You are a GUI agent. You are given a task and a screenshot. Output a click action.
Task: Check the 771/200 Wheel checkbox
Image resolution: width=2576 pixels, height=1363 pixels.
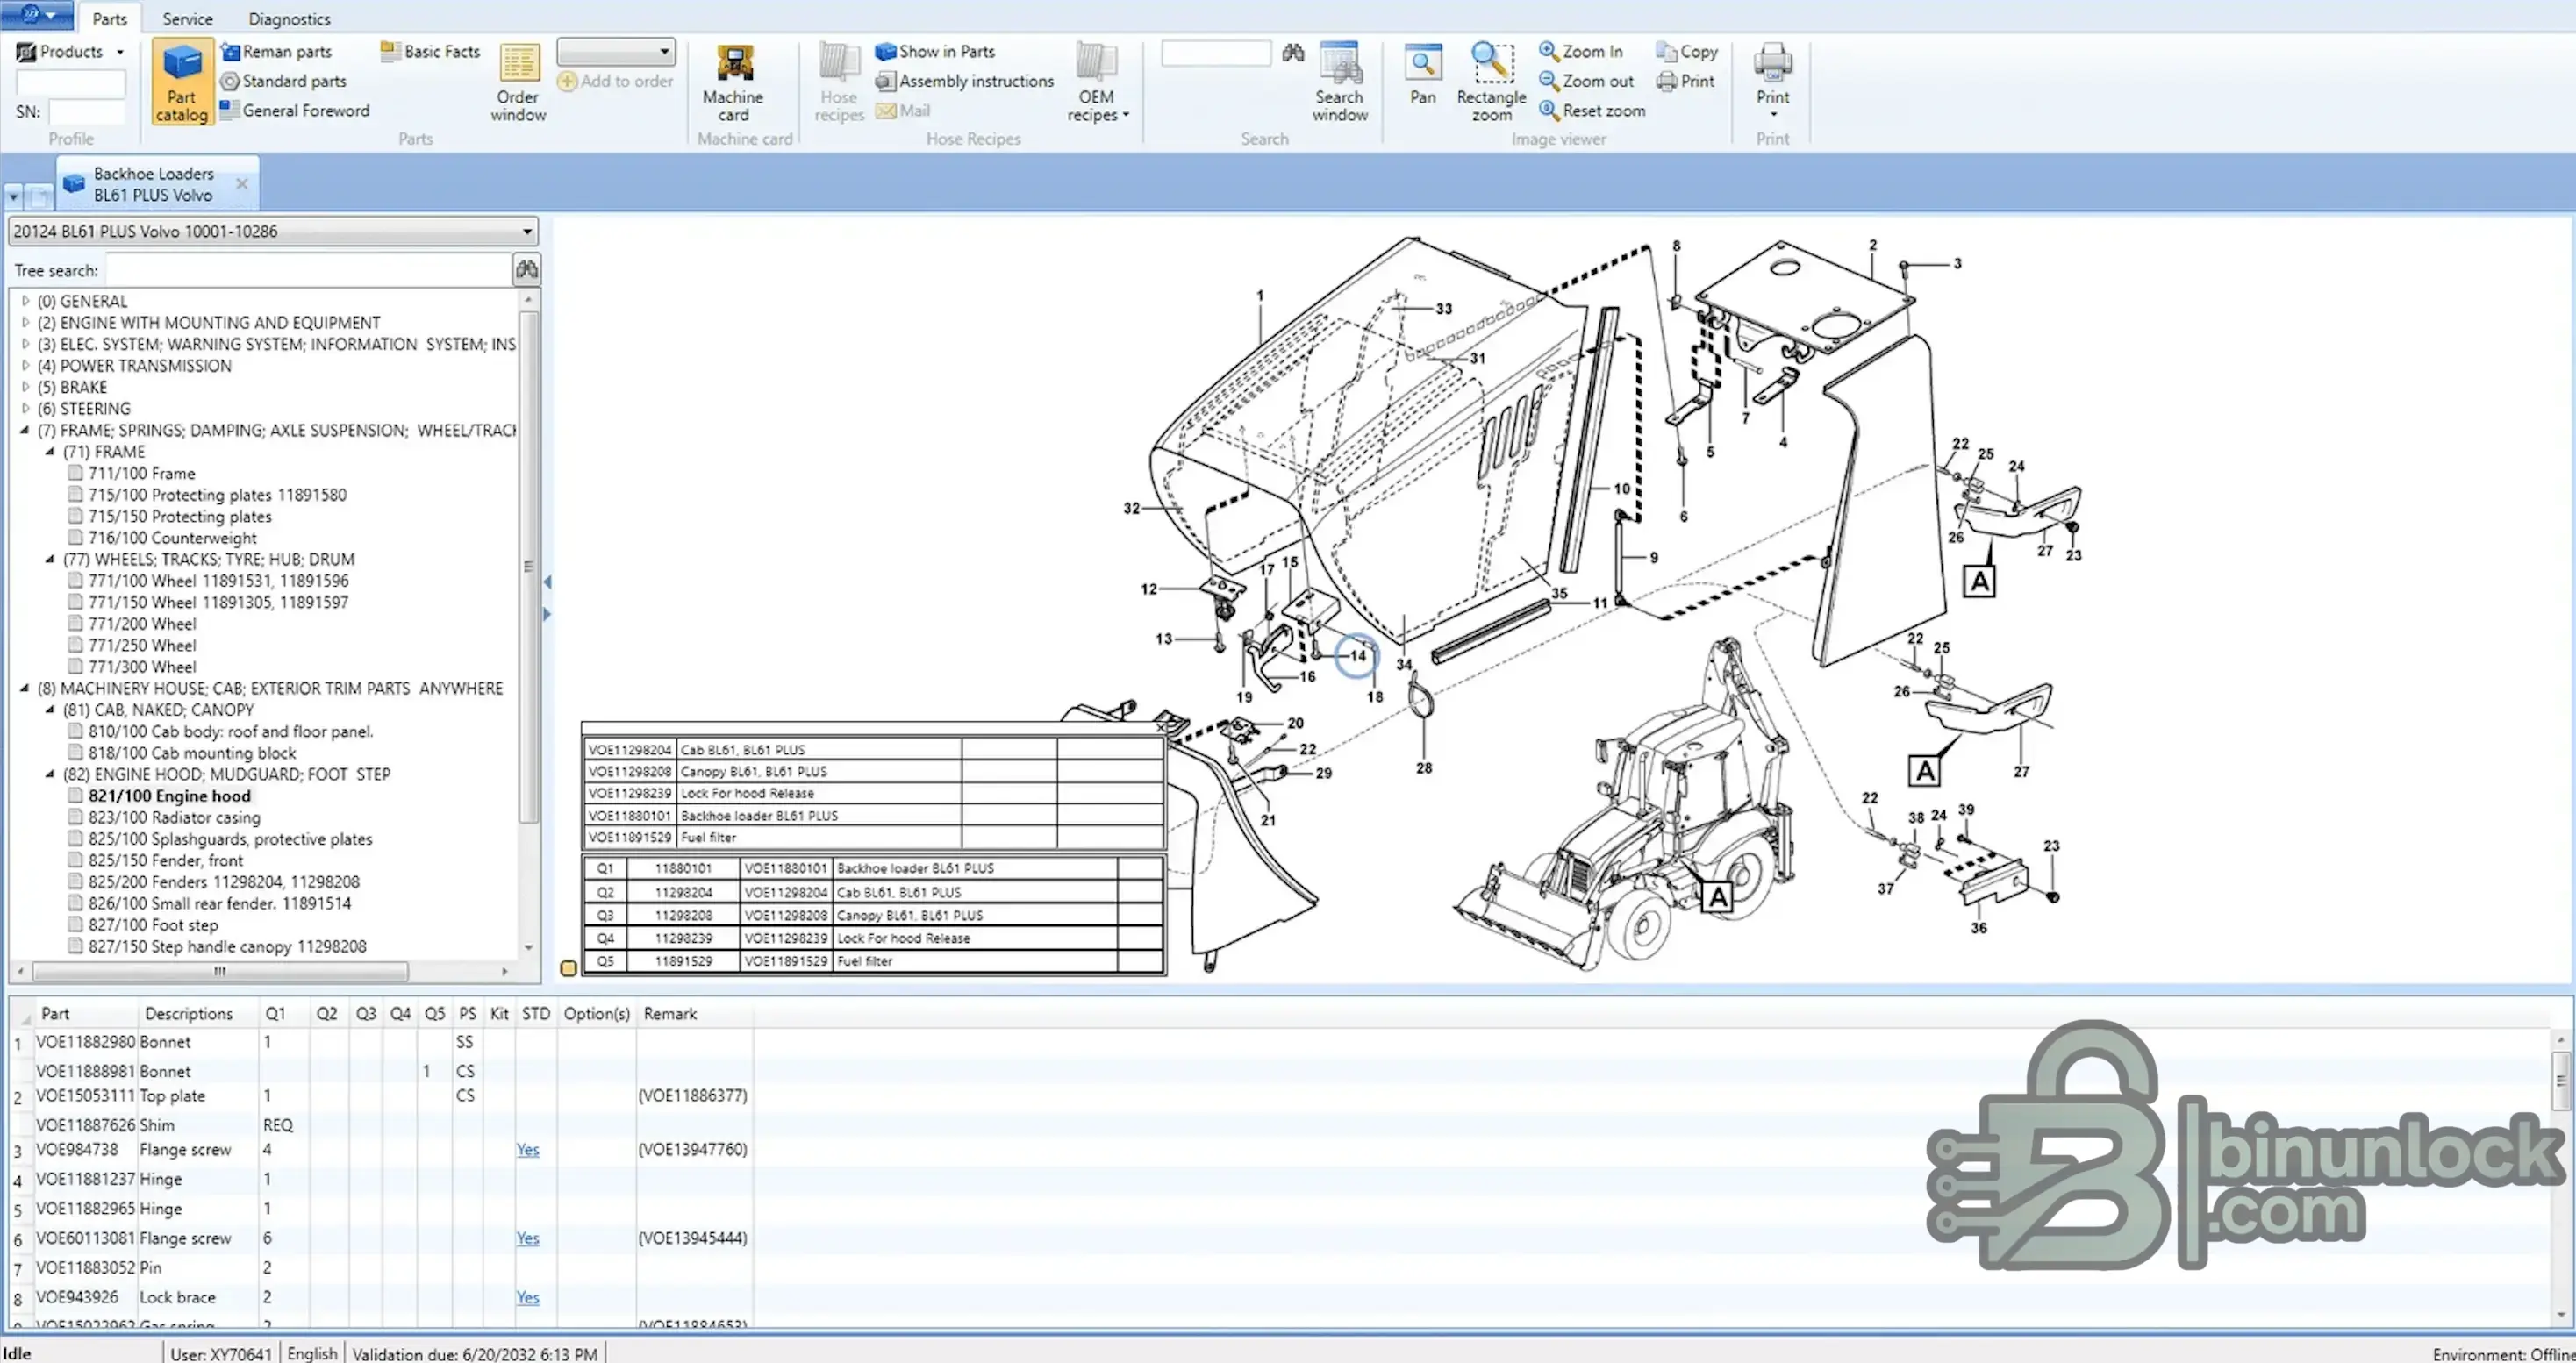(75, 623)
